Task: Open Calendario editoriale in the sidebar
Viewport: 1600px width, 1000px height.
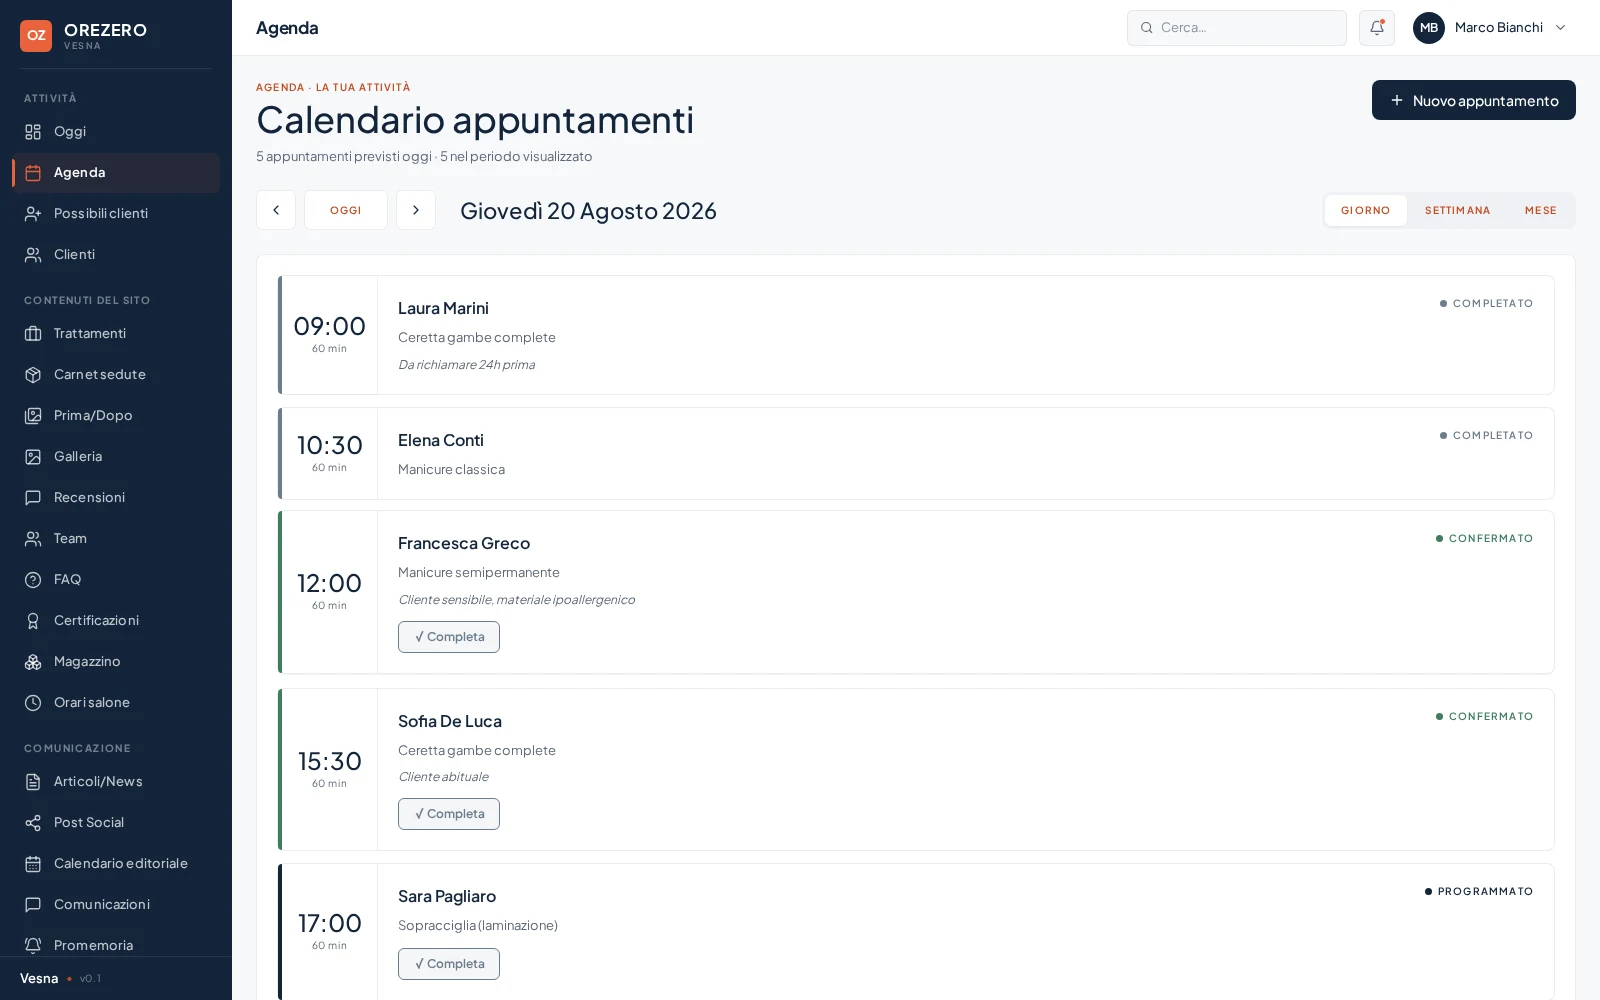Action: (116, 864)
